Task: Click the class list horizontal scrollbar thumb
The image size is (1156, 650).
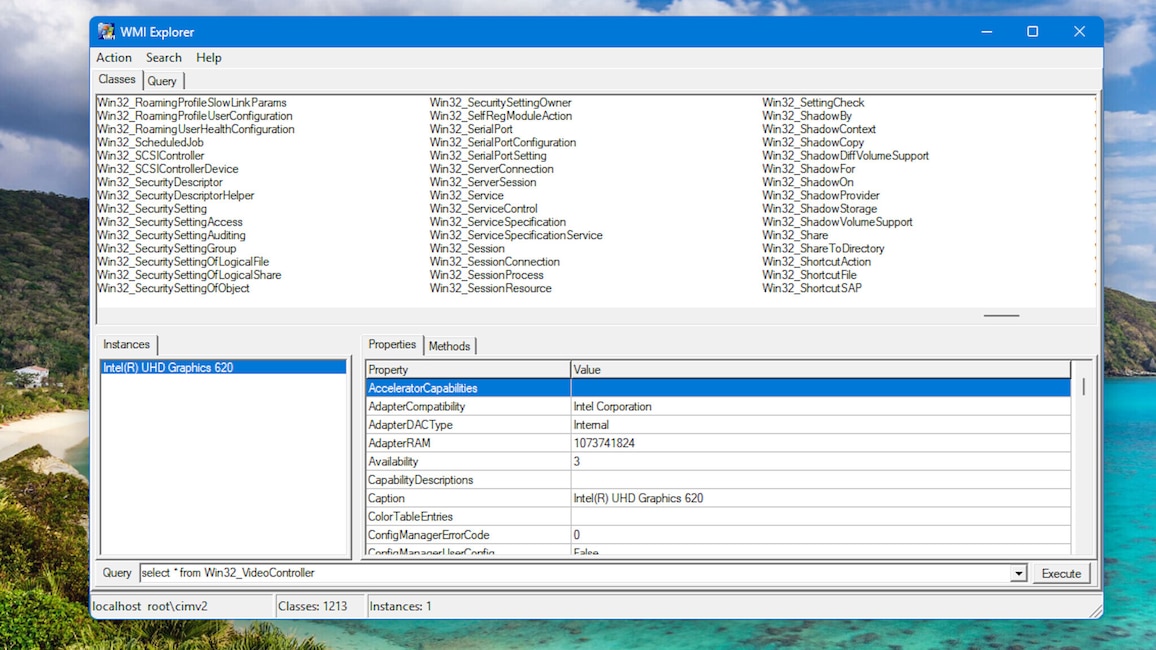Action: tap(1001, 315)
